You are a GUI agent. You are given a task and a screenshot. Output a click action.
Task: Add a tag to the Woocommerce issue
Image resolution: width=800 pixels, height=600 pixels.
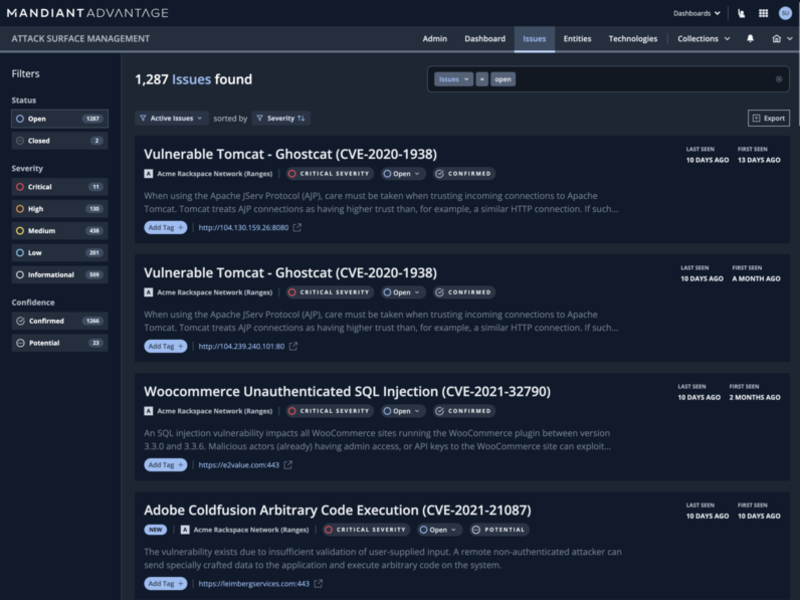[x=165, y=465]
